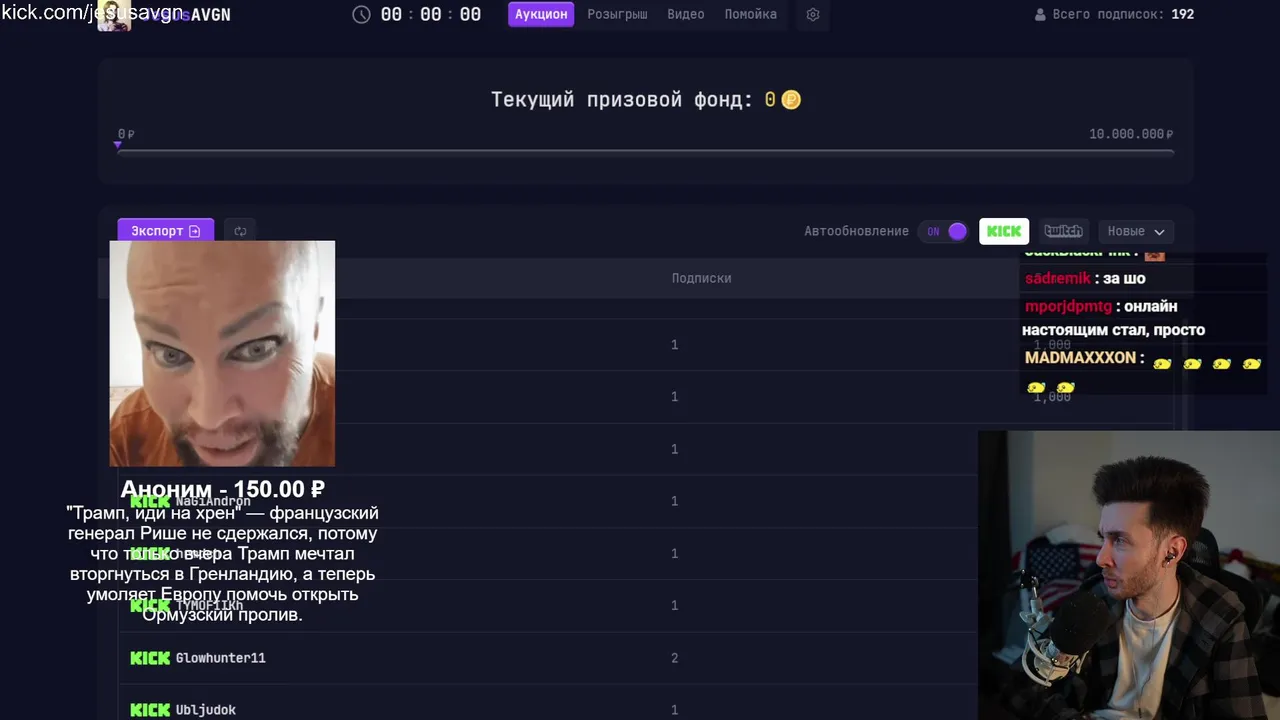Click the sadremik chat username
The image size is (1280, 720).
point(1057,279)
